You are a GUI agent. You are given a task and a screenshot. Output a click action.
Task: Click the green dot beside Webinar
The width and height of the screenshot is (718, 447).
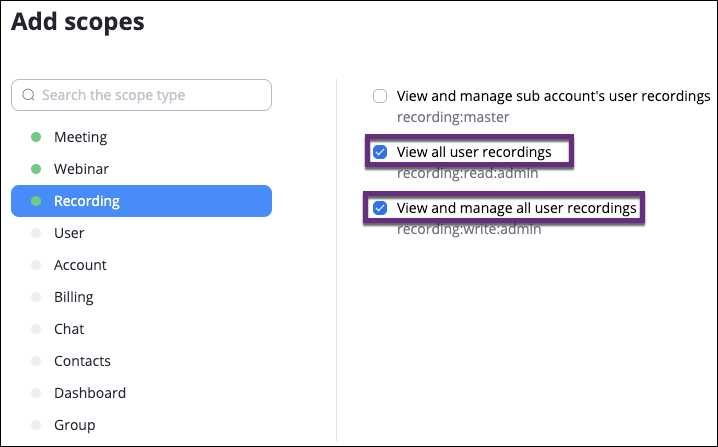click(x=36, y=169)
